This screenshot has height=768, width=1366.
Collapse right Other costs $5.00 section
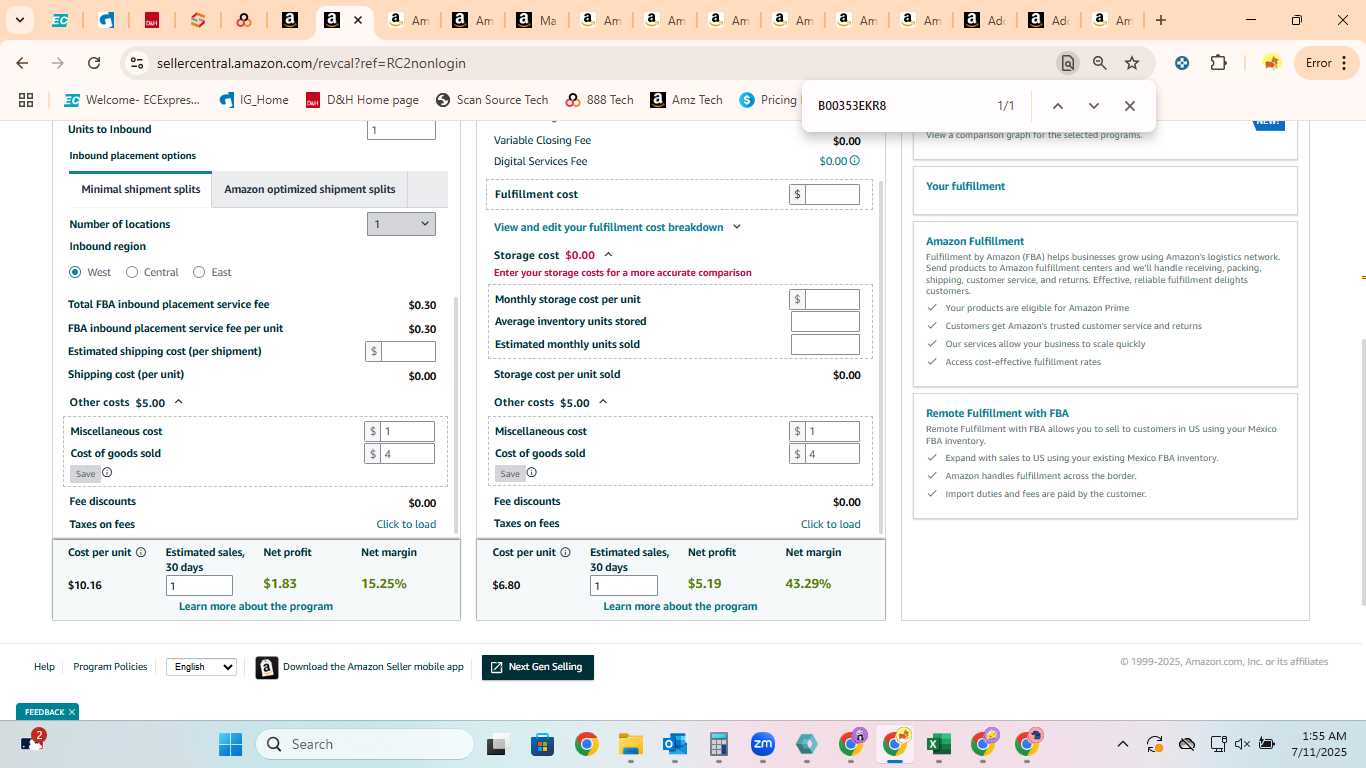pyautogui.click(x=603, y=402)
